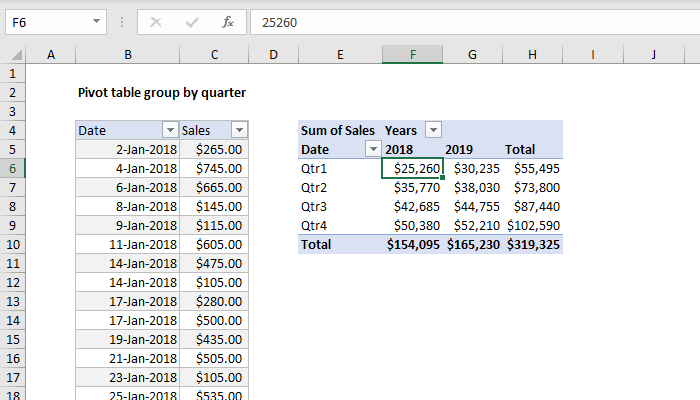Select column D header
The width and height of the screenshot is (700, 400).
(273, 54)
